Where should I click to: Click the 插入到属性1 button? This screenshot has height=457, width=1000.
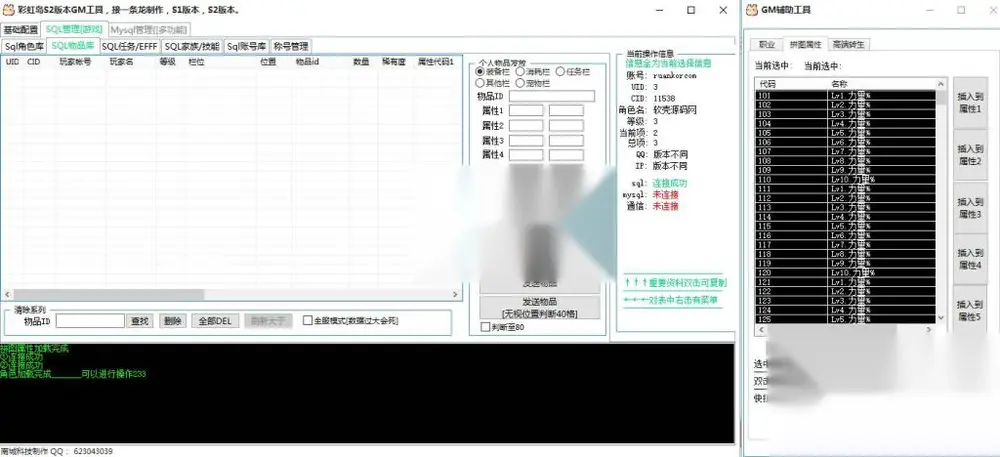[969, 103]
